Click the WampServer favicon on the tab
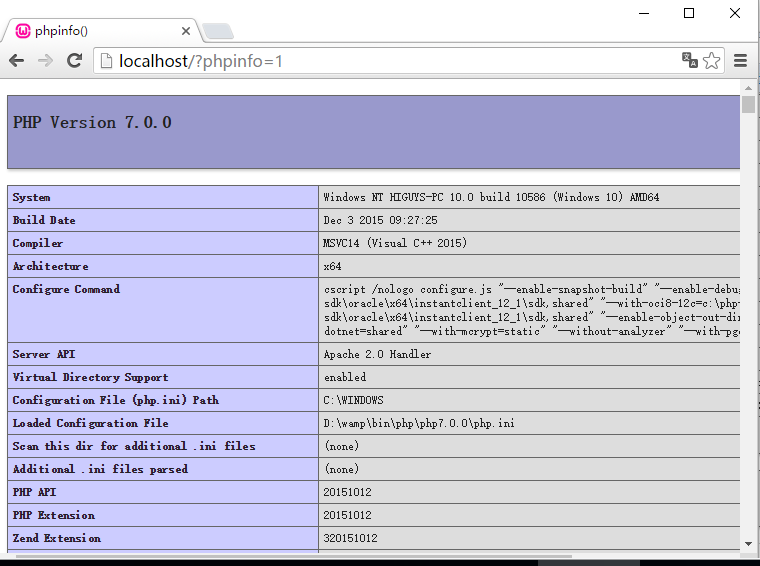 coord(23,31)
